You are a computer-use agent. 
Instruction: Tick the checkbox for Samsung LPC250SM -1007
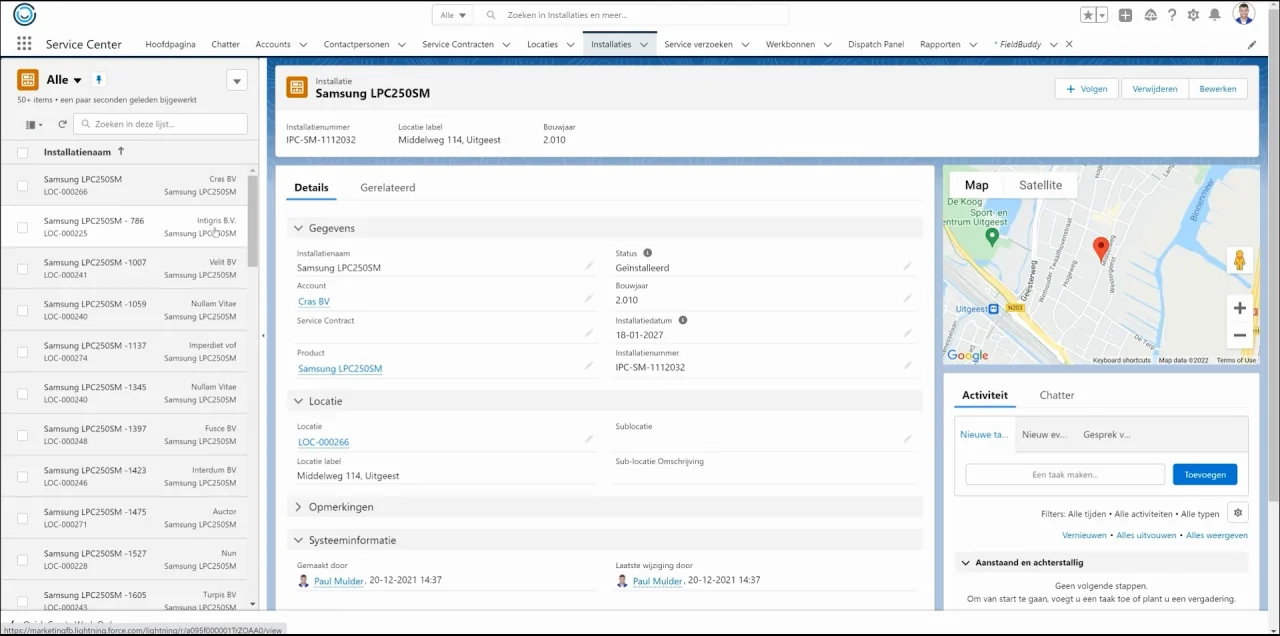point(22,269)
